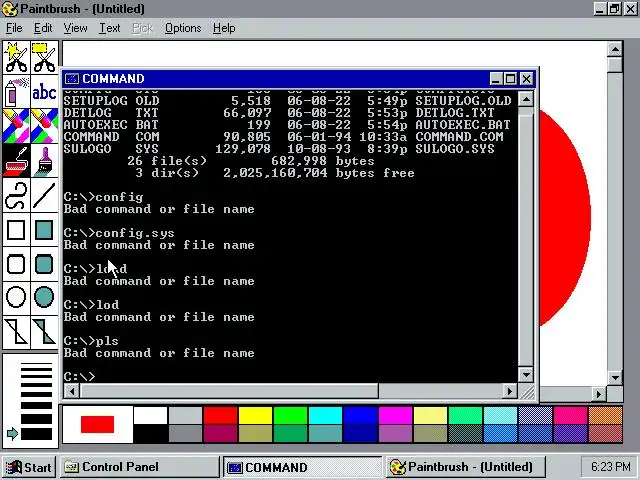Select the Color Eraser tool

click(x=16, y=126)
